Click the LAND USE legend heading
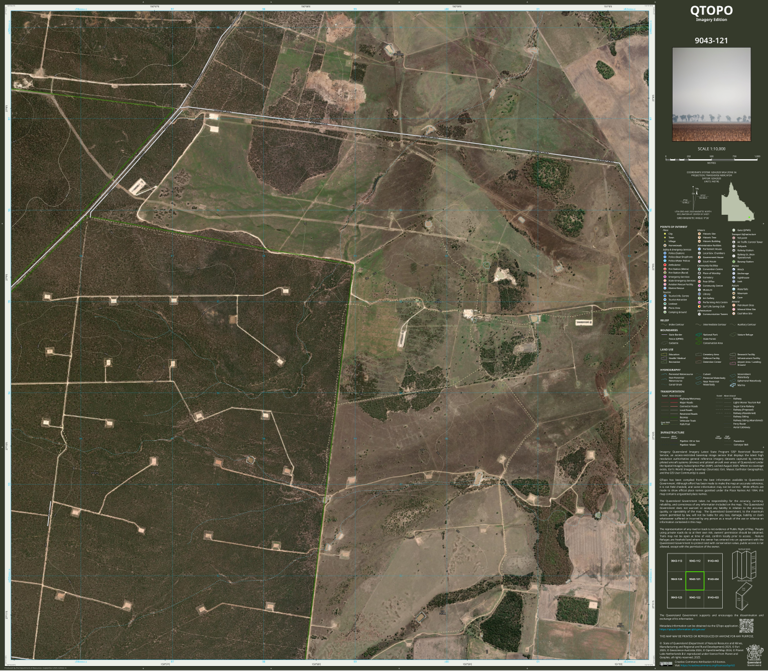 click(667, 350)
